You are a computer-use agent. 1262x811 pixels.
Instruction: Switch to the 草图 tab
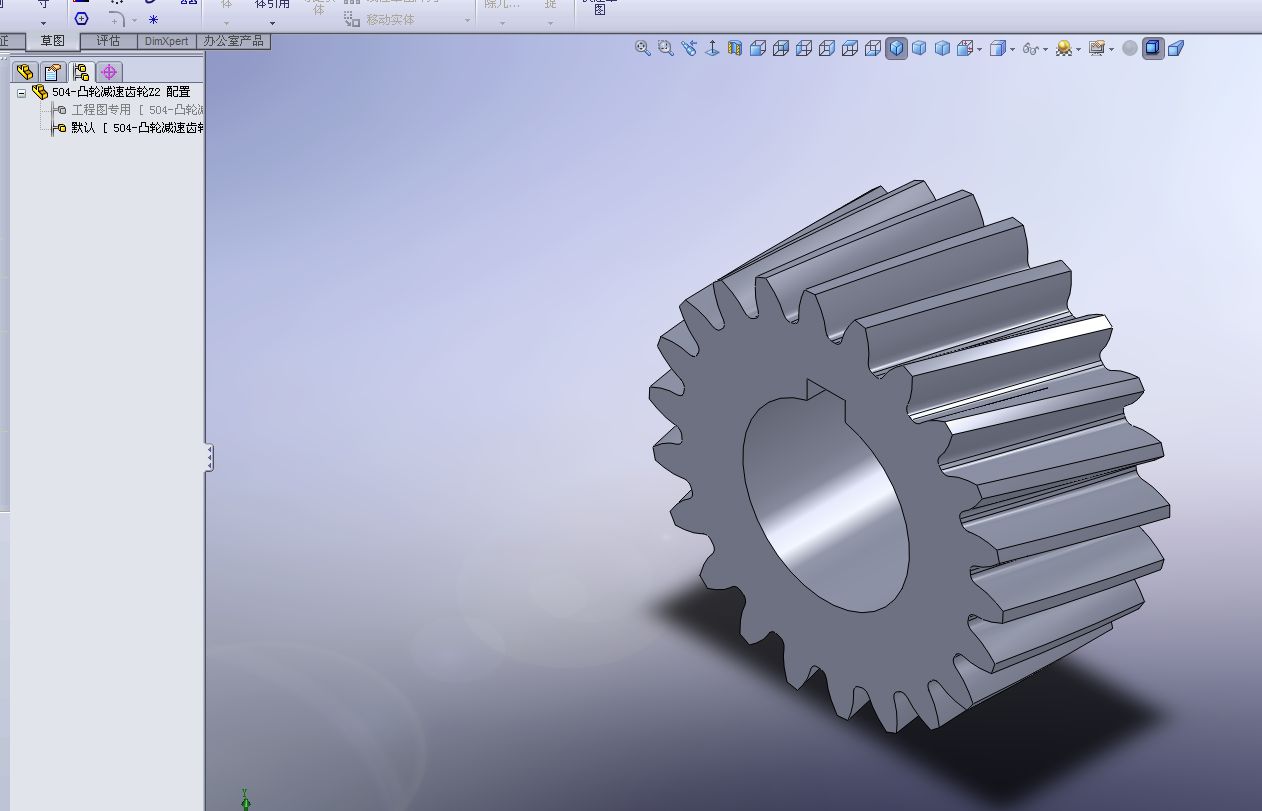[x=52, y=41]
